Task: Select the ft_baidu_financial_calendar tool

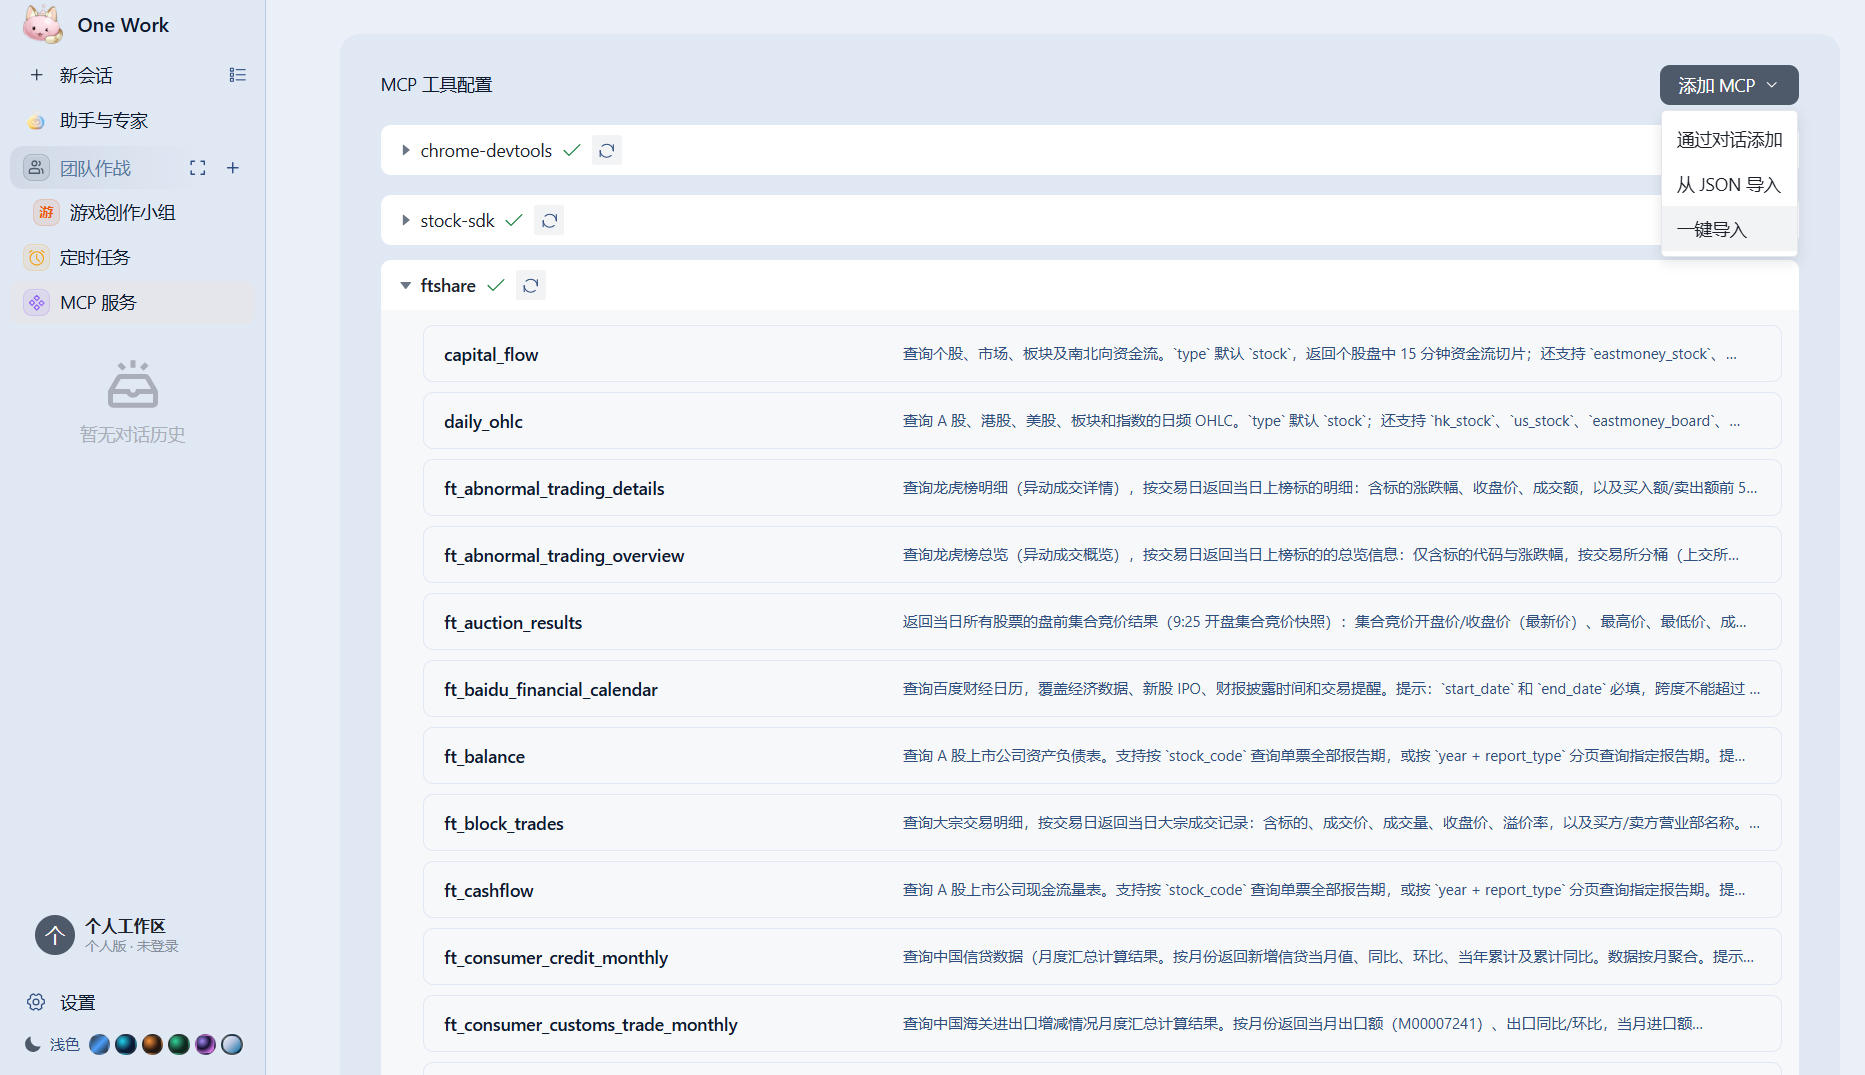Action: point(1102,689)
